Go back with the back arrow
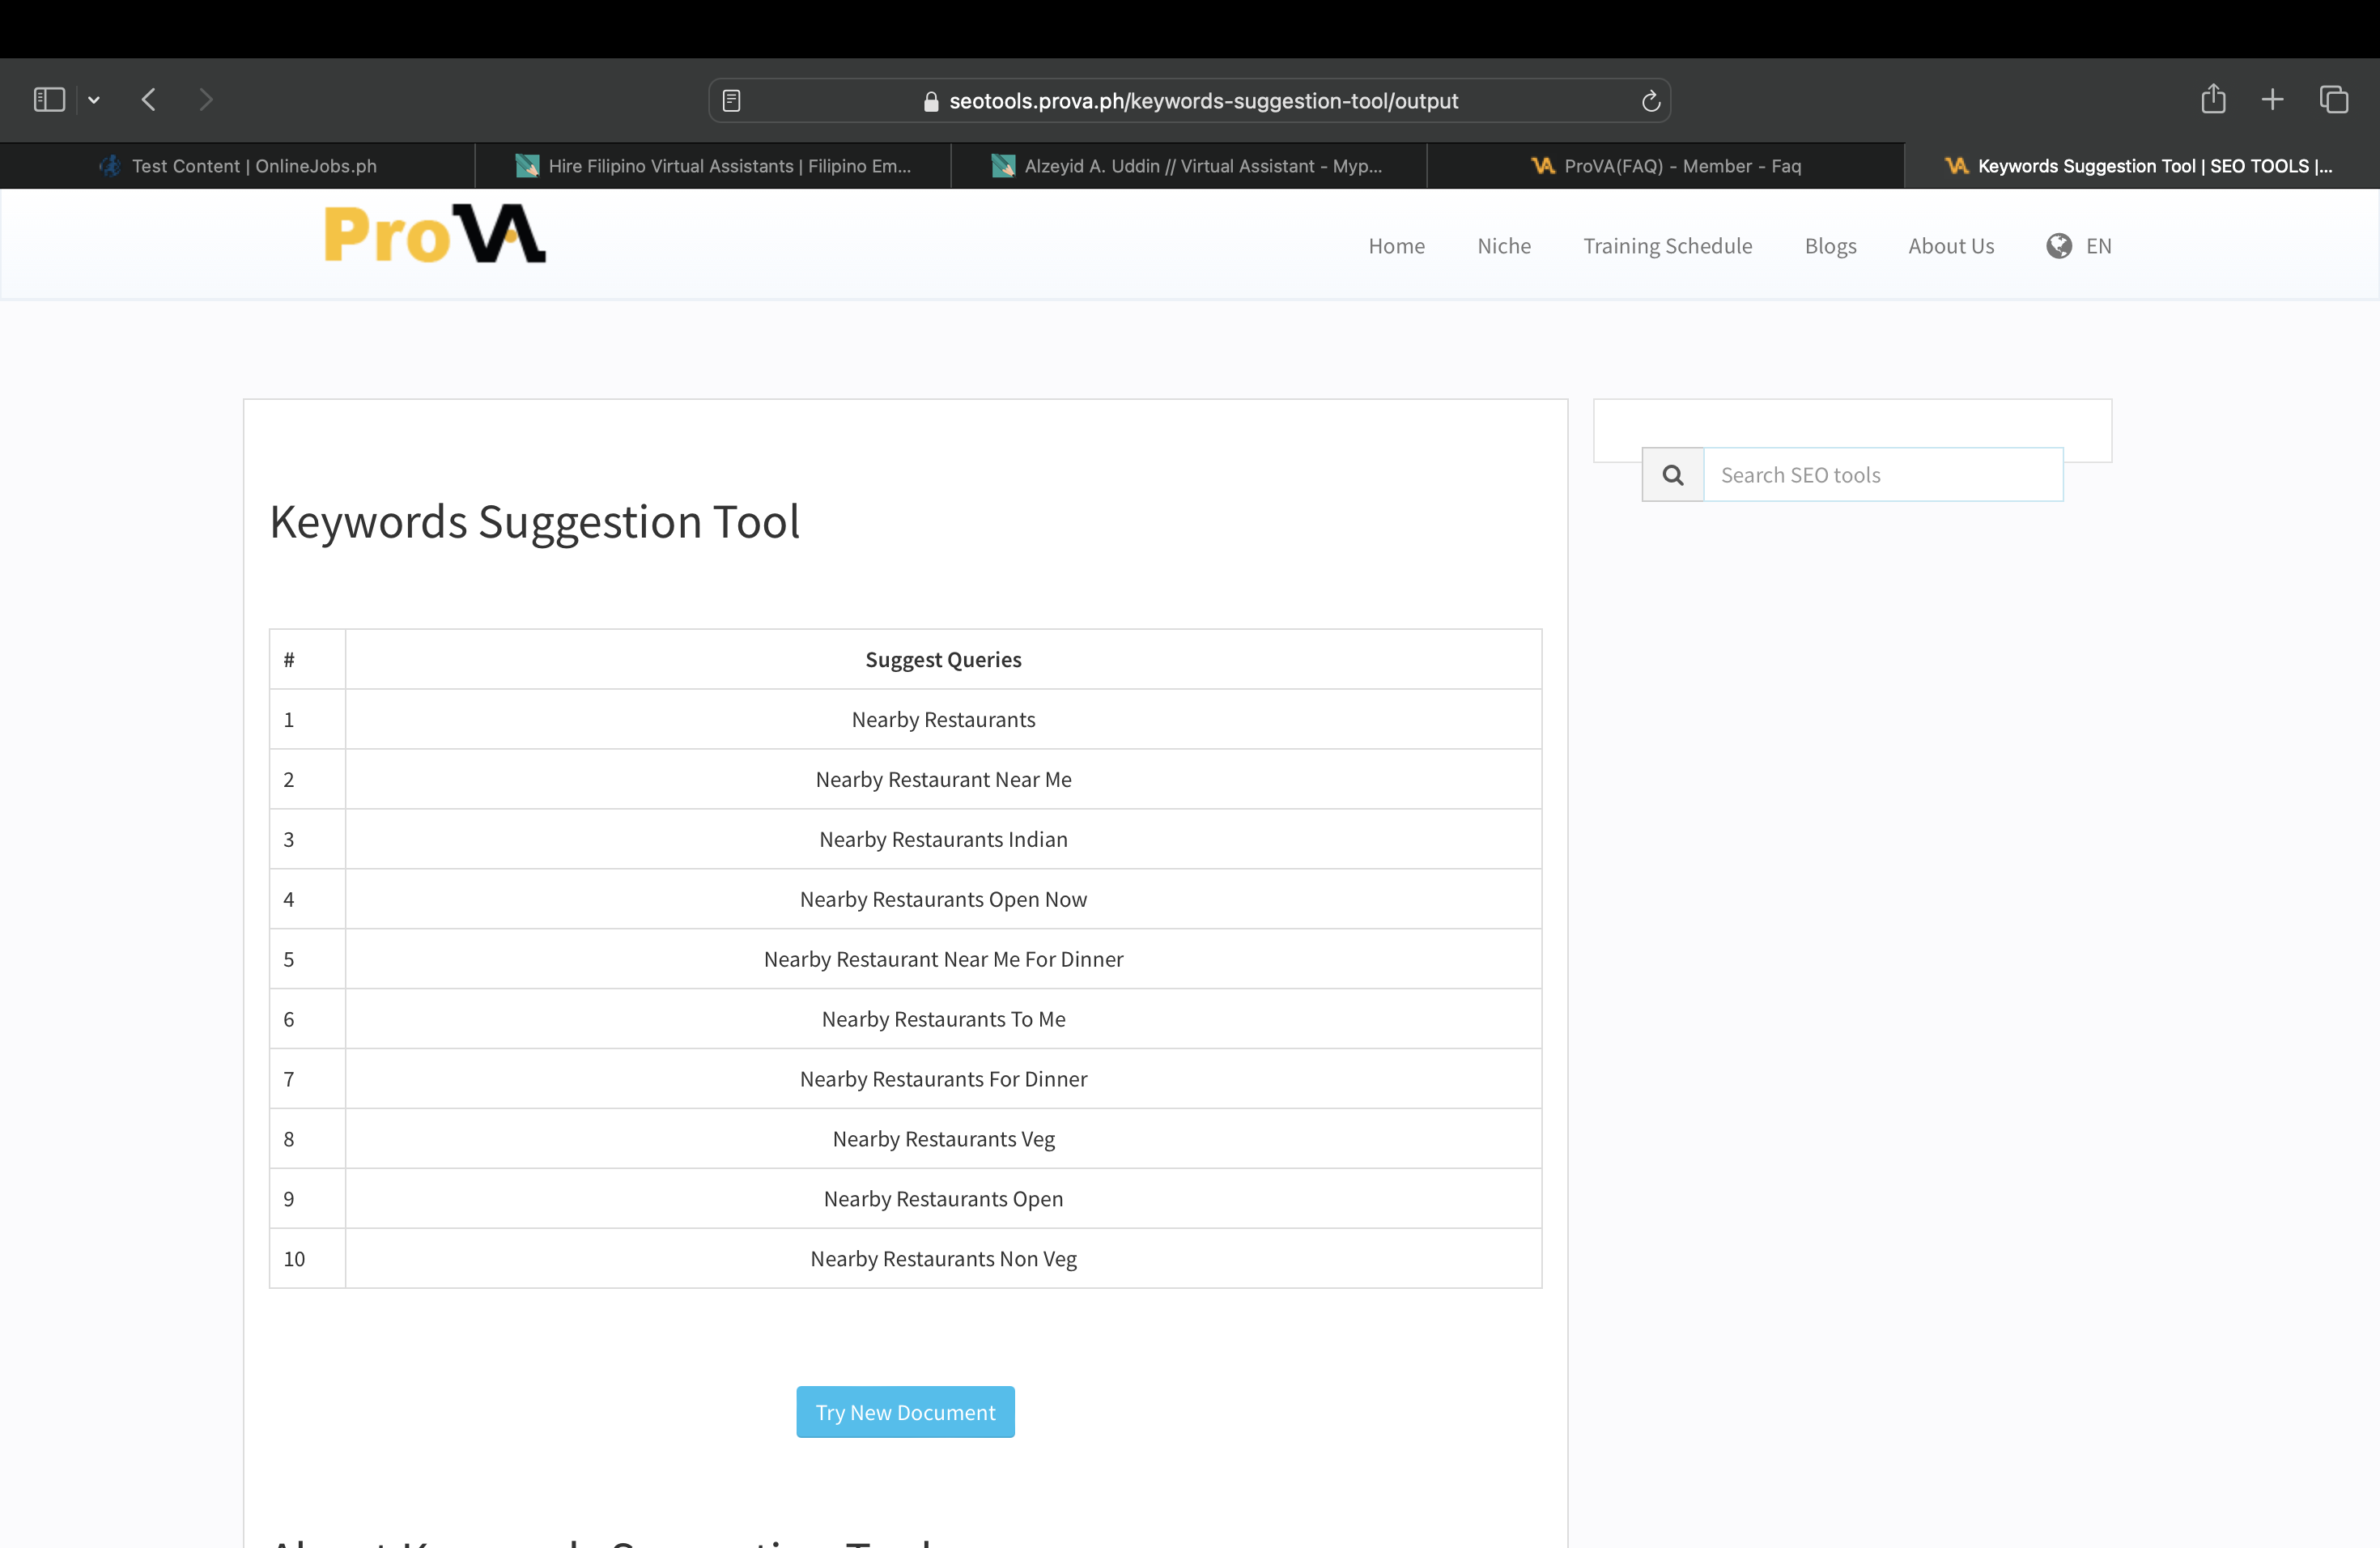This screenshot has width=2380, height=1548. (149, 100)
